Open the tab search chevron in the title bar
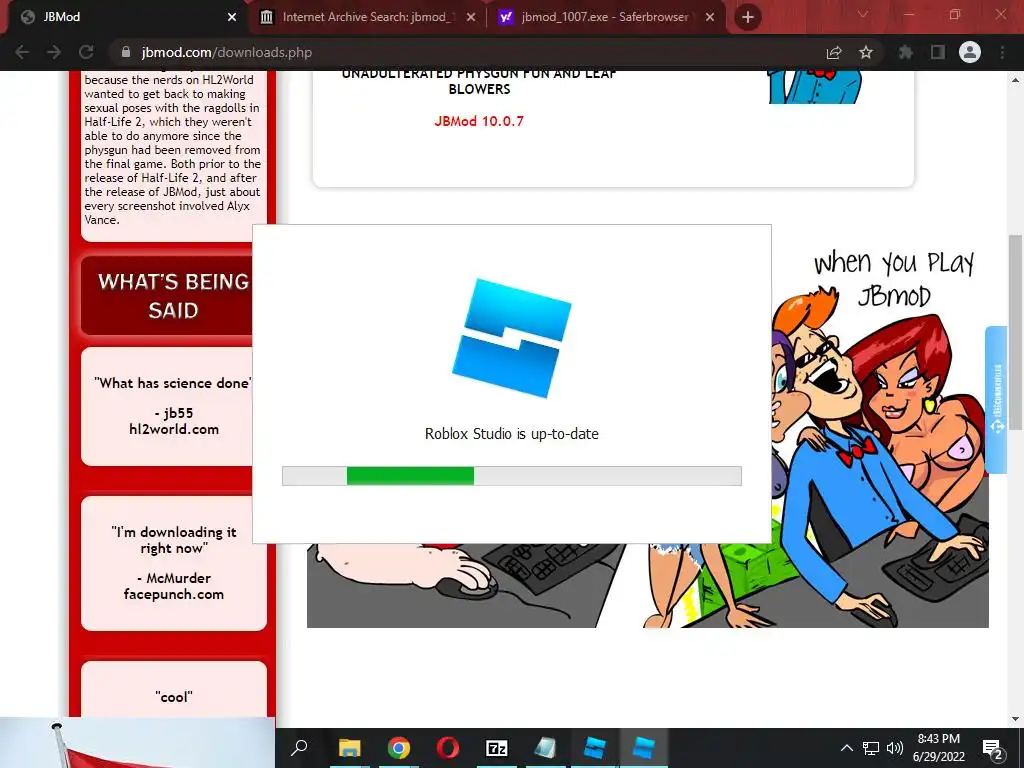The width and height of the screenshot is (1024, 768). [863, 14]
